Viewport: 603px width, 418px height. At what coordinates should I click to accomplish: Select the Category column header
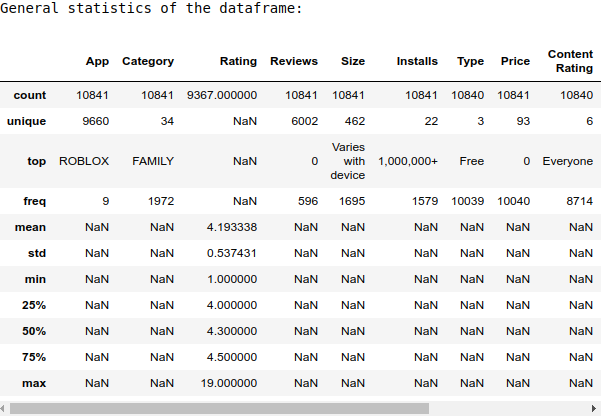pos(148,61)
